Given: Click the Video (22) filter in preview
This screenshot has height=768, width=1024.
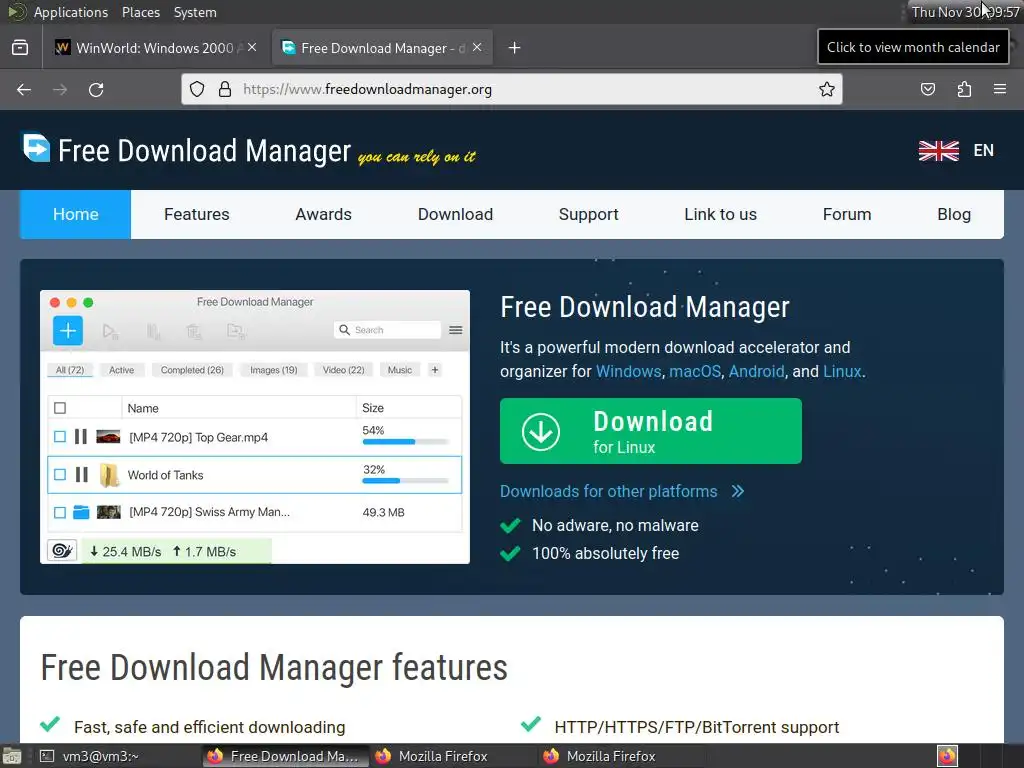Looking at the screenshot, I should [344, 370].
